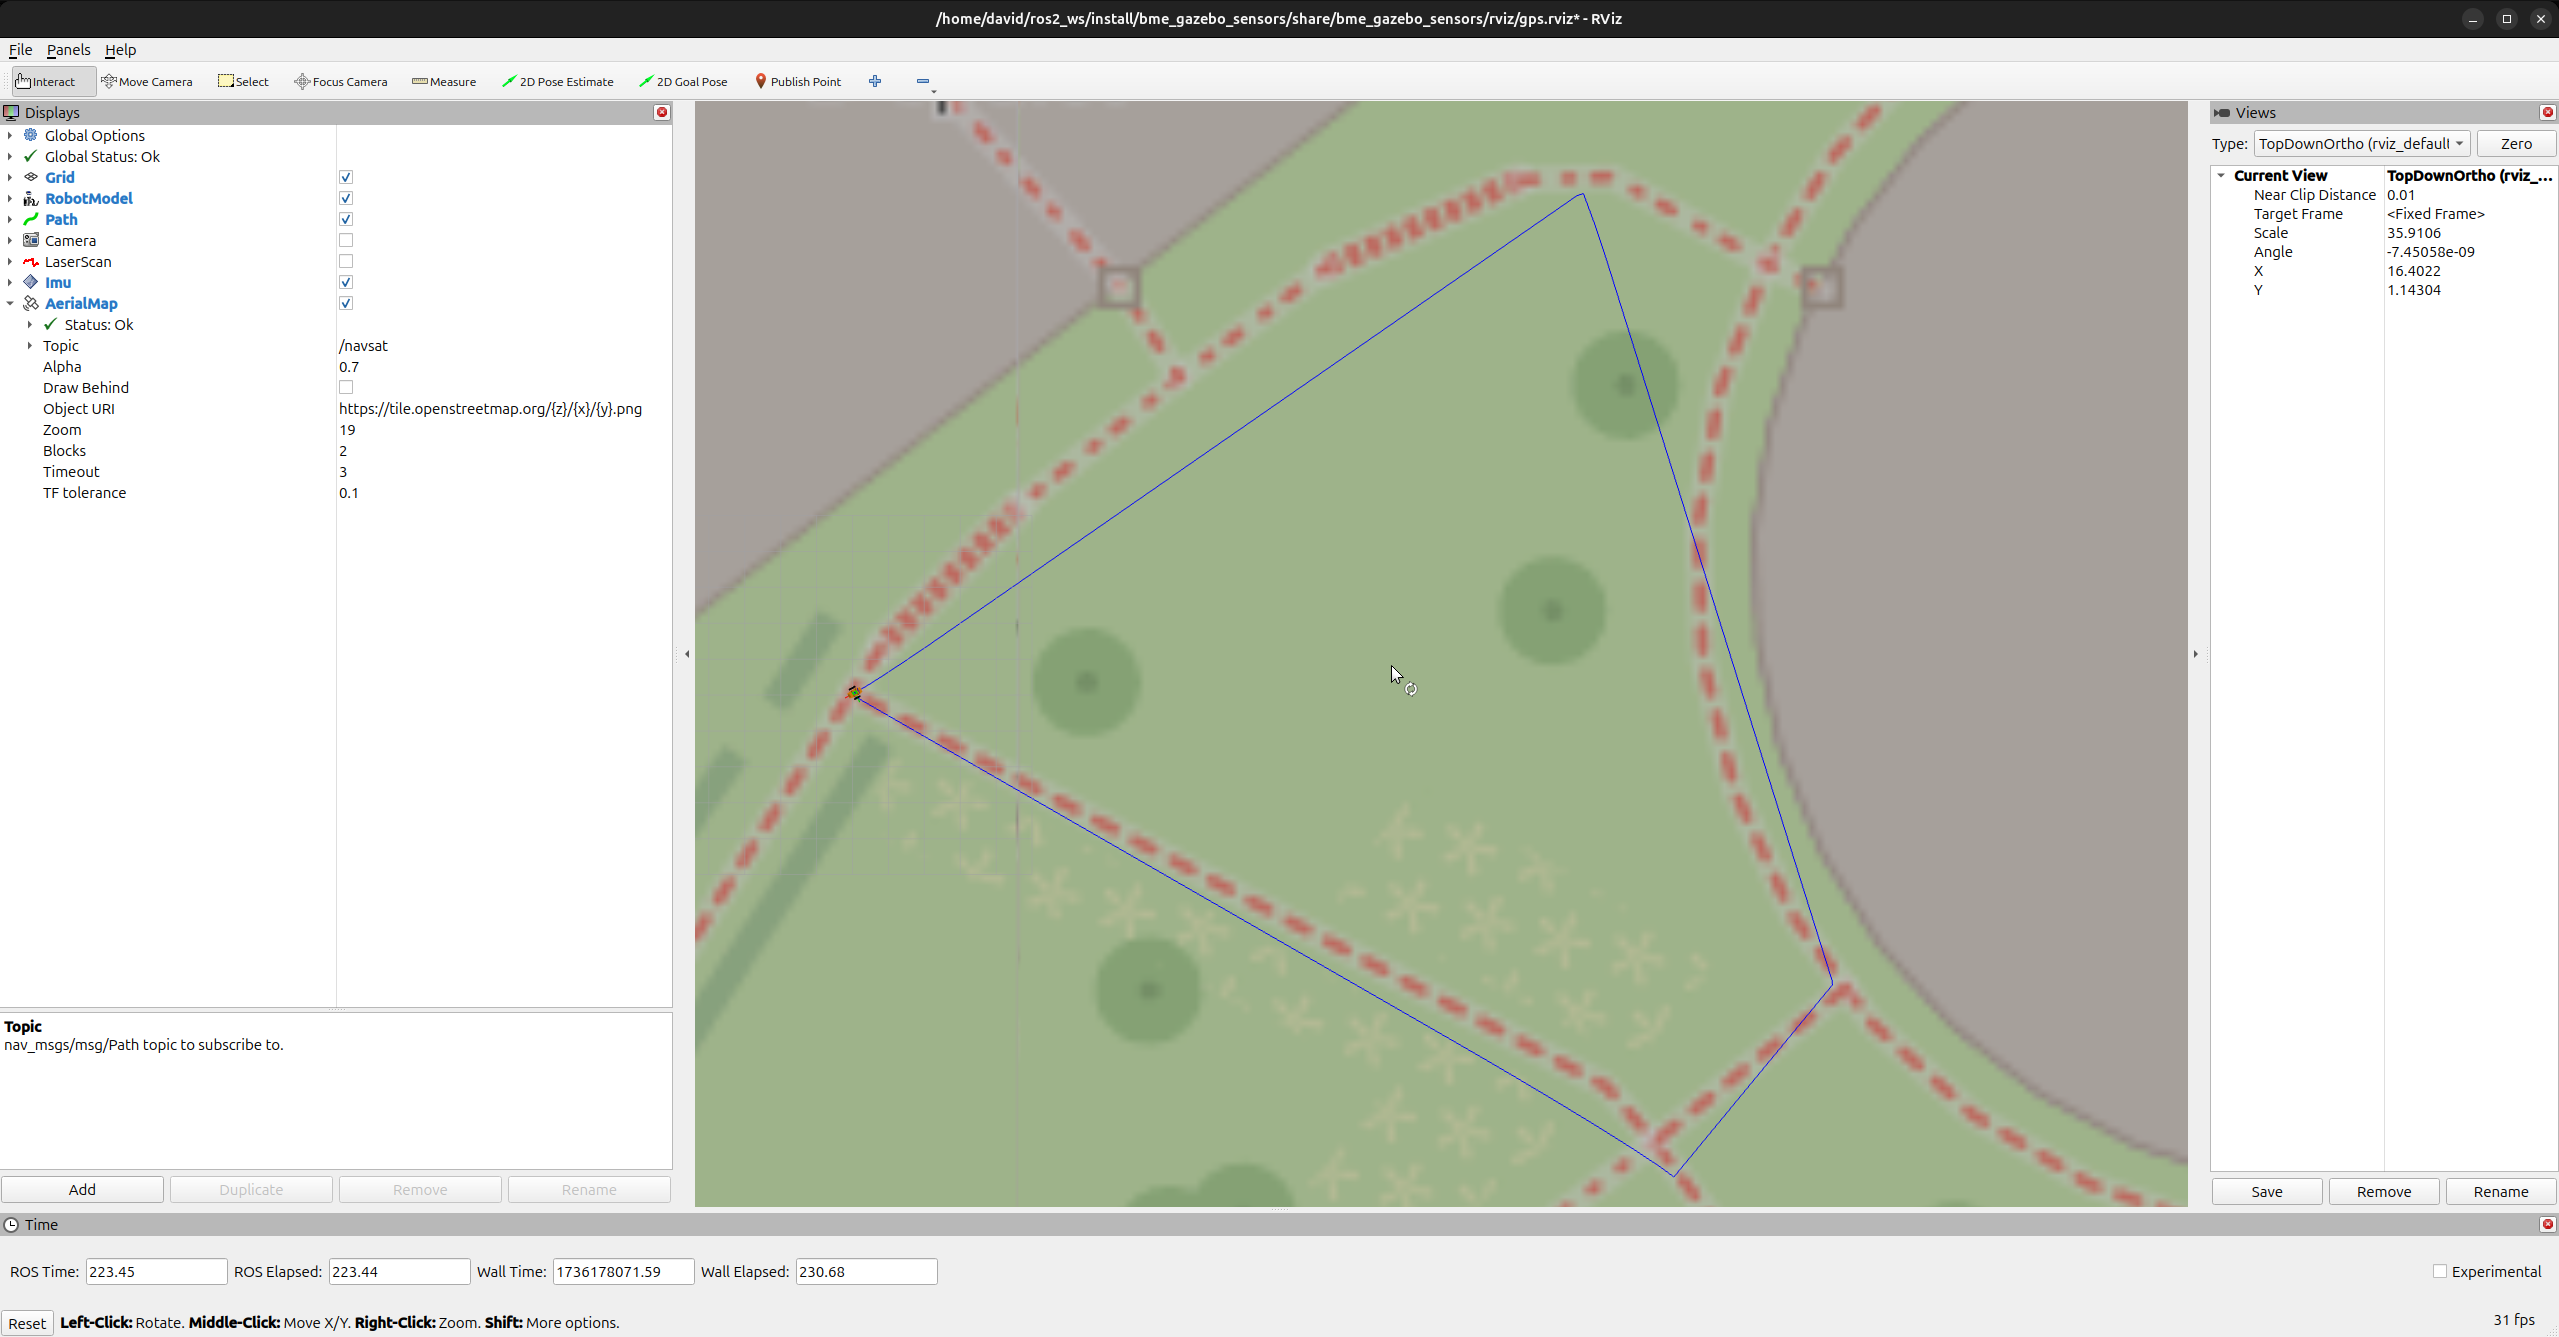Check the Draw Behind option

(346, 387)
